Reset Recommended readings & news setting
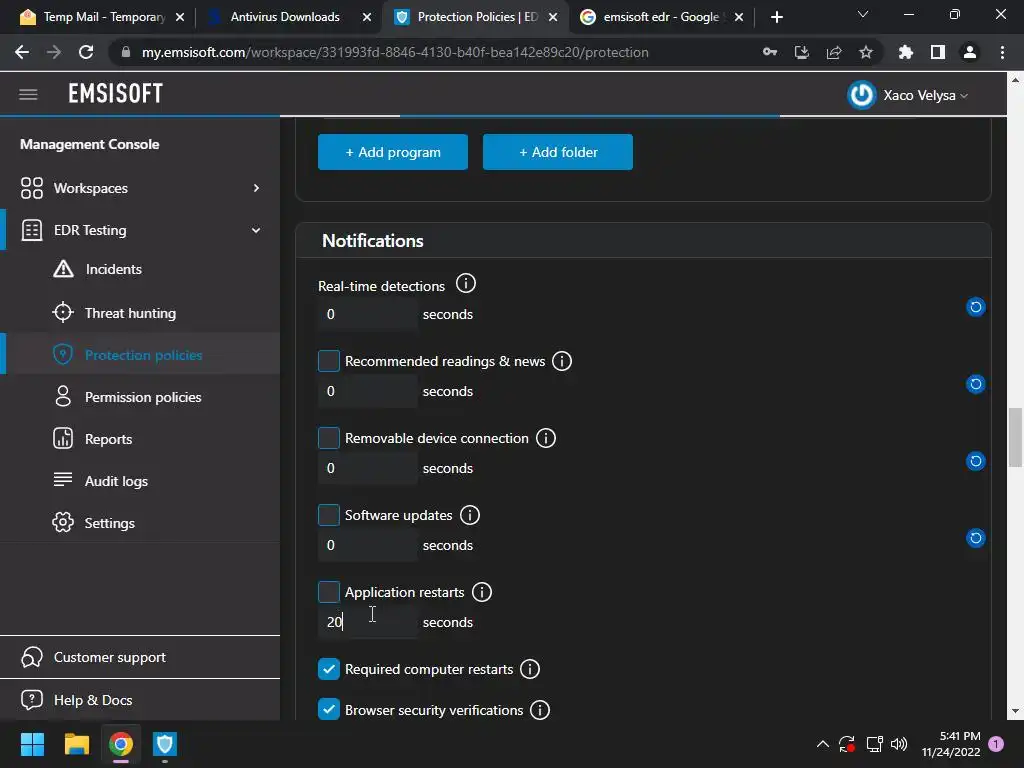Image resolution: width=1024 pixels, height=768 pixels. tap(976, 384)
